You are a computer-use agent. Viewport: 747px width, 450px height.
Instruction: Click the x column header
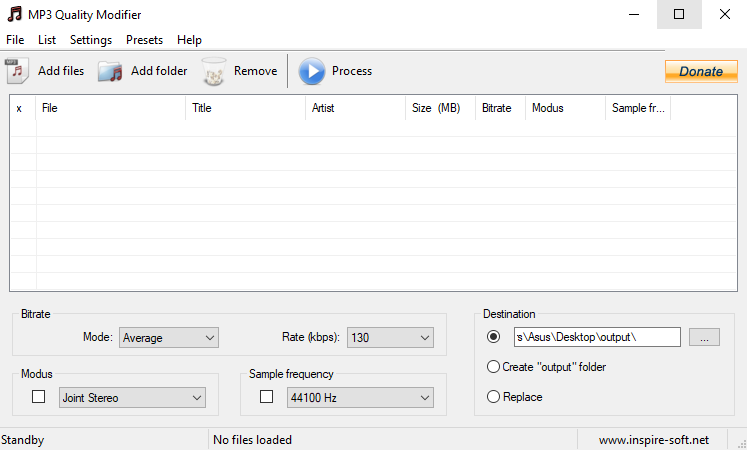click(23, 108)
